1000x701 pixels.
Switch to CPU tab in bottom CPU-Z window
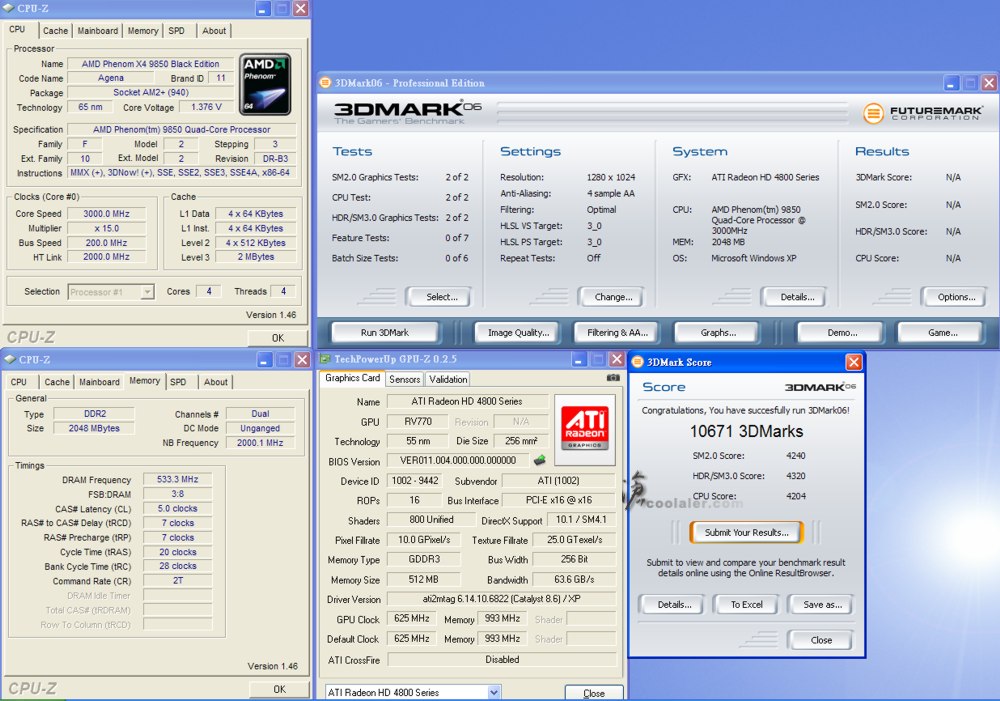pos(18,382)
